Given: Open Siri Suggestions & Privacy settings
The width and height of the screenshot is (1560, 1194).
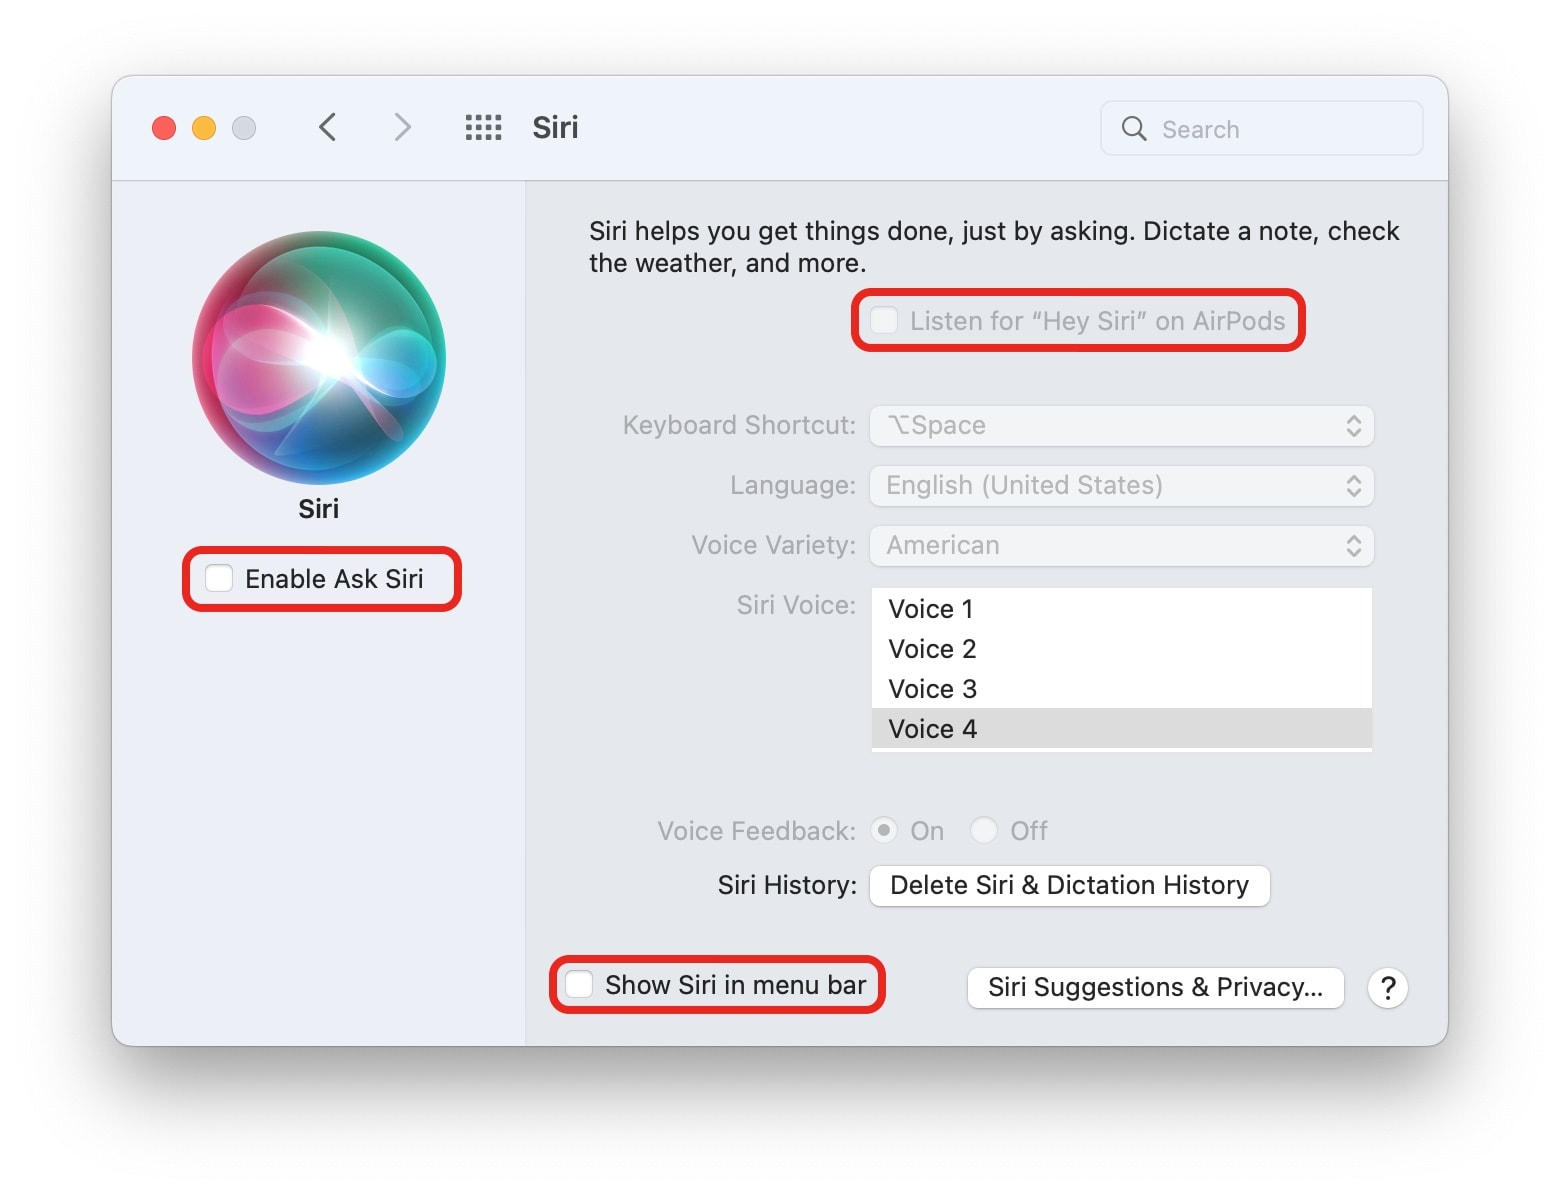Looking at the screenshot, I should click(x=1155, y=988).
